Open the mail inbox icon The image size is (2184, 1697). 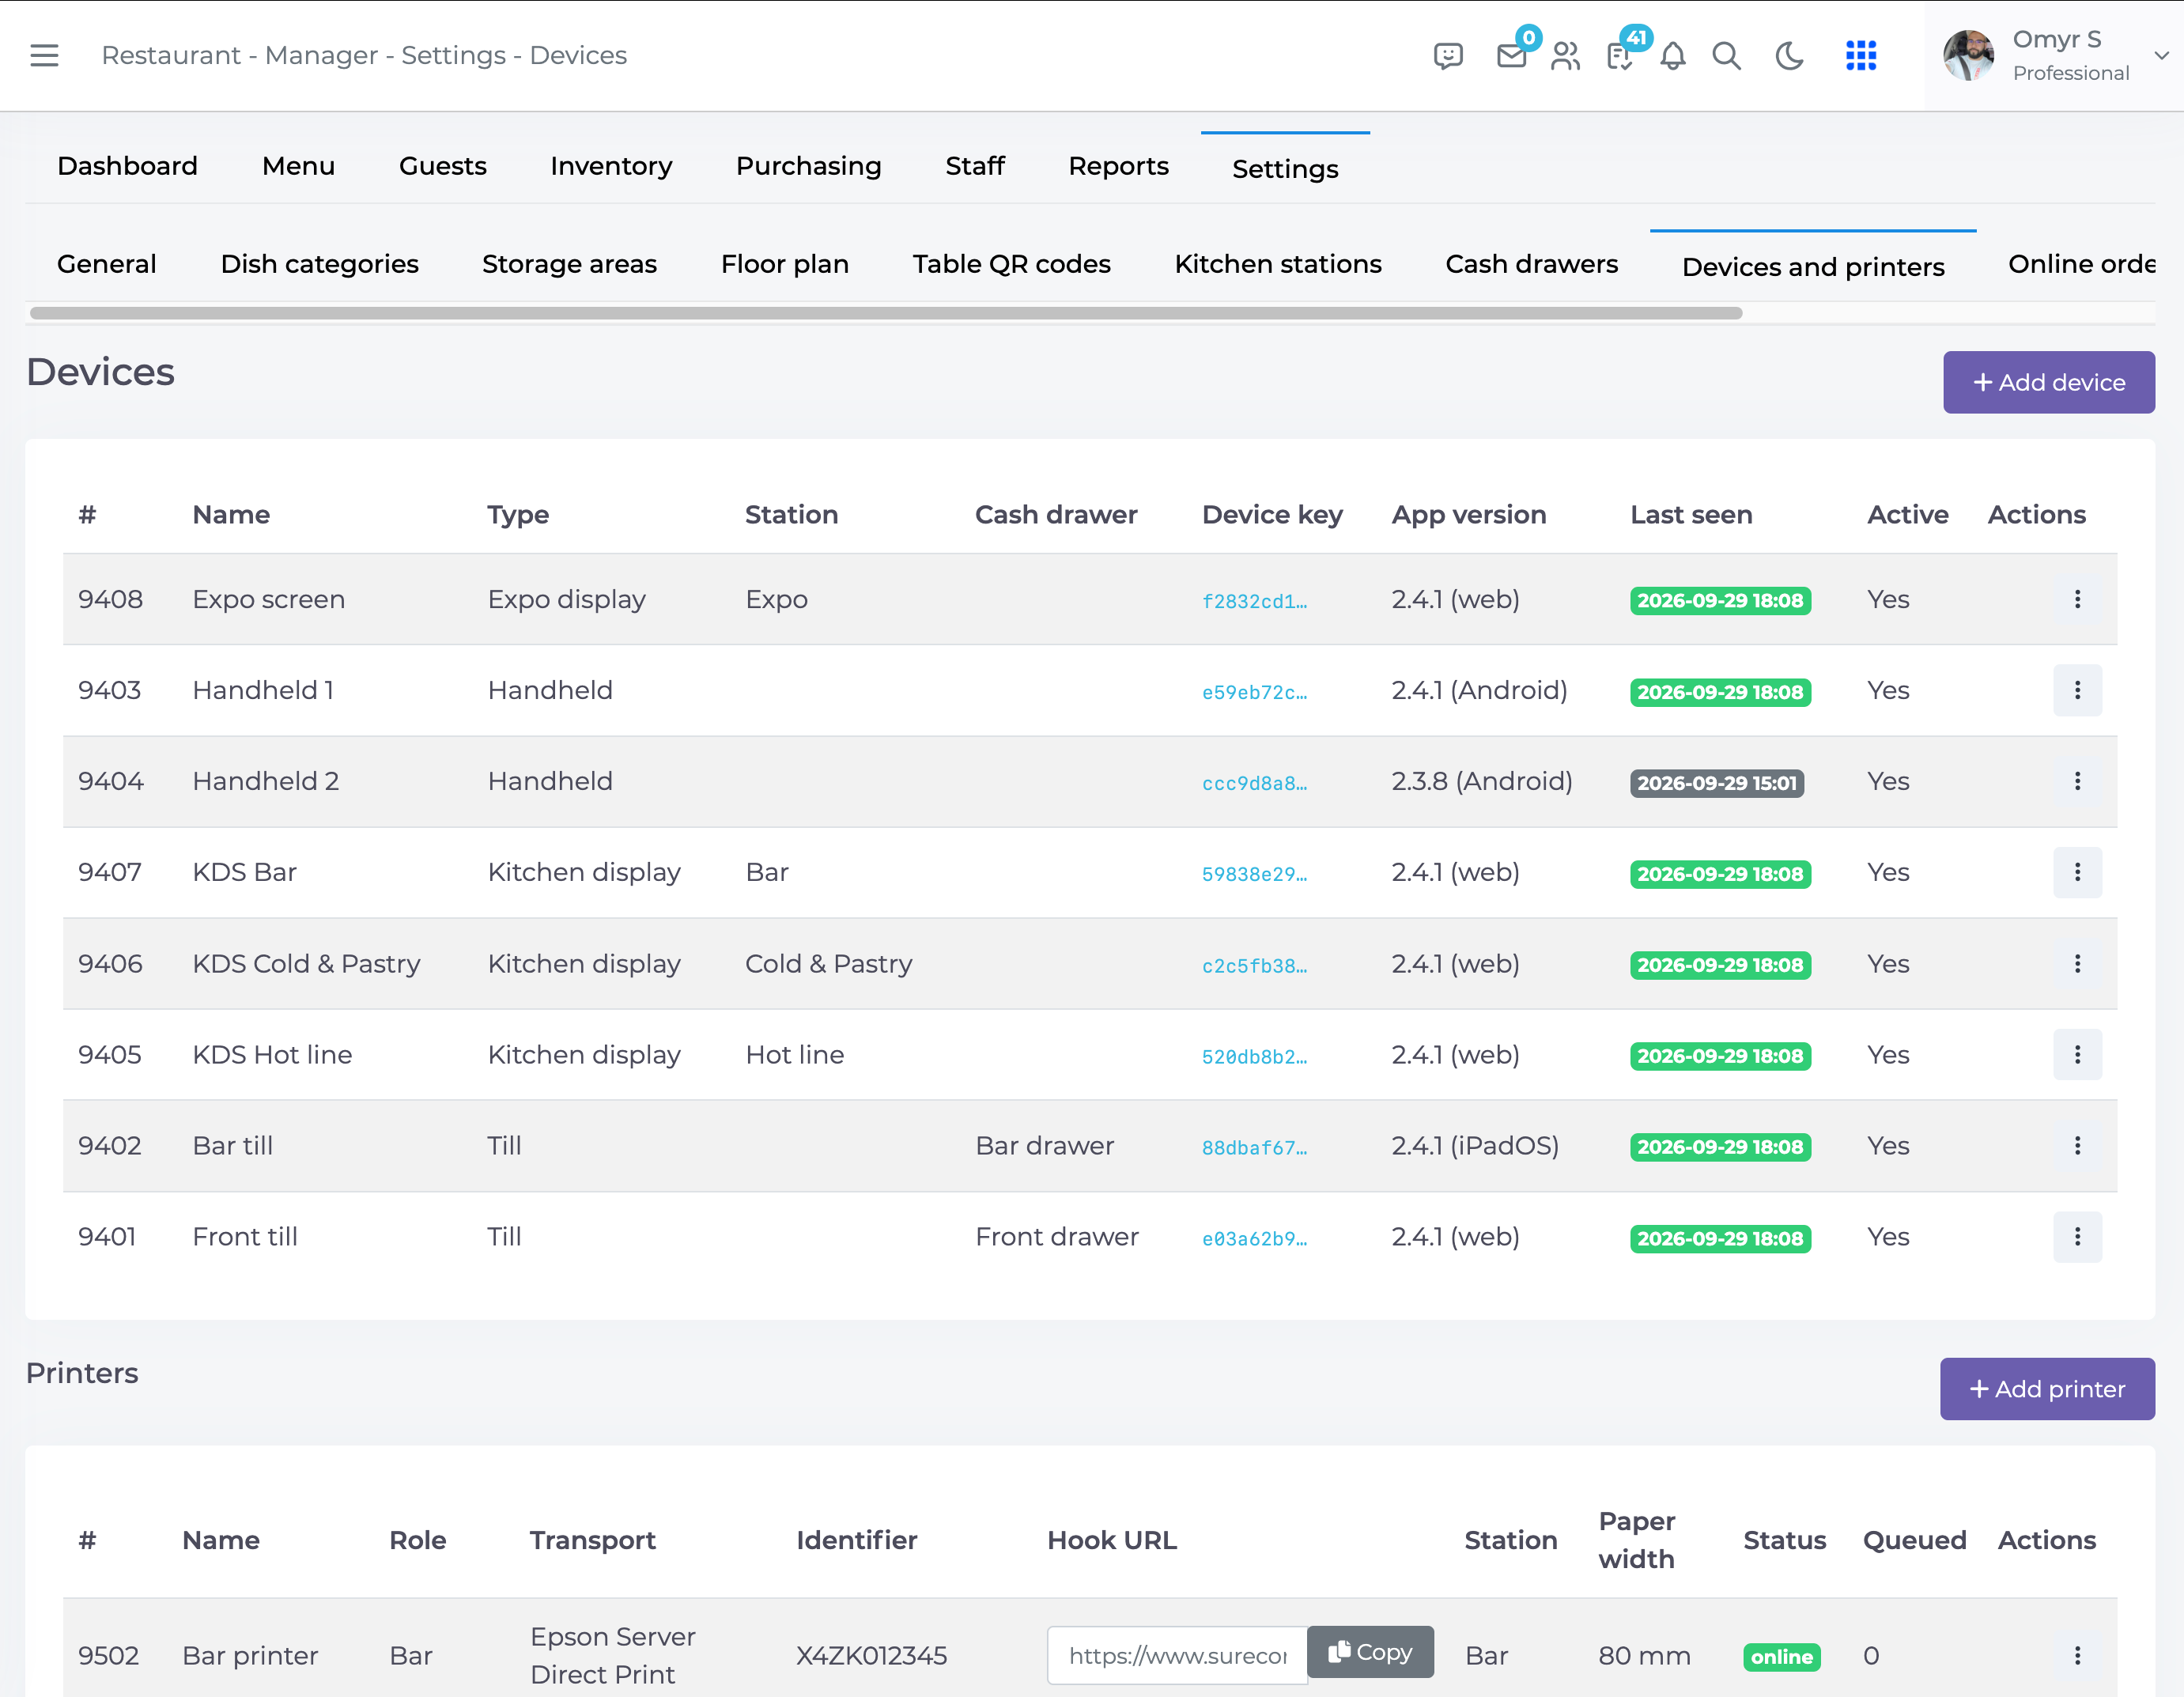[x=1511, y=56]
